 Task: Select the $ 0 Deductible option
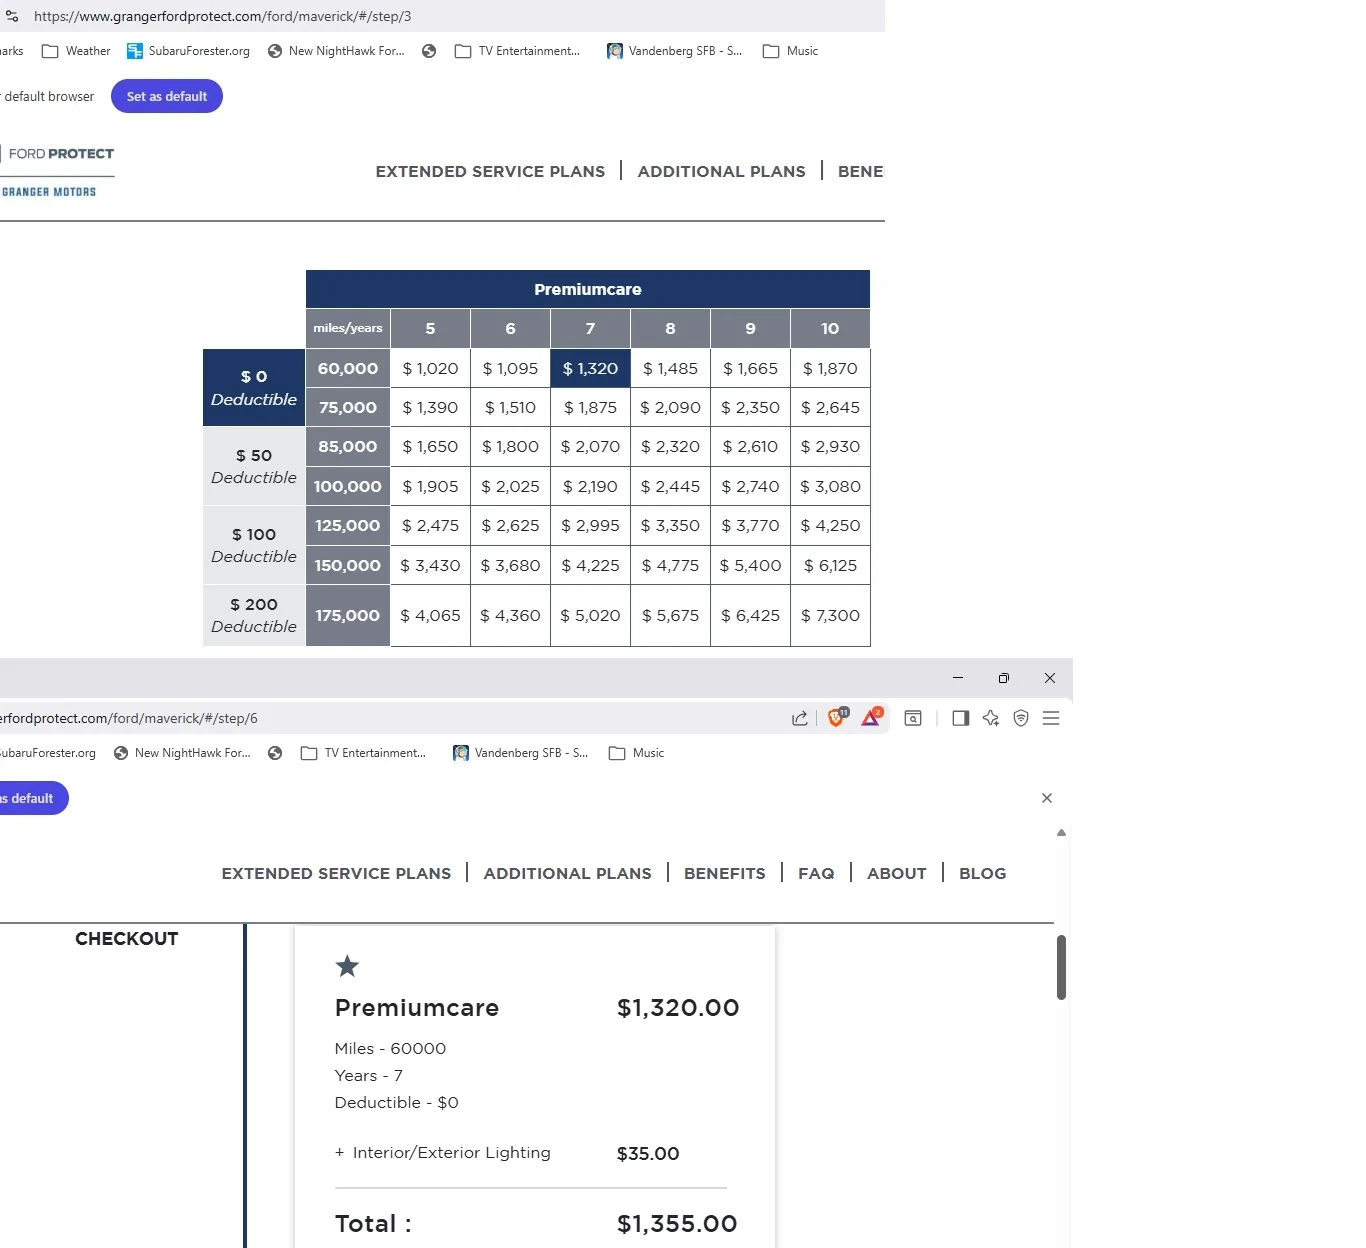(x=254, y=388)
